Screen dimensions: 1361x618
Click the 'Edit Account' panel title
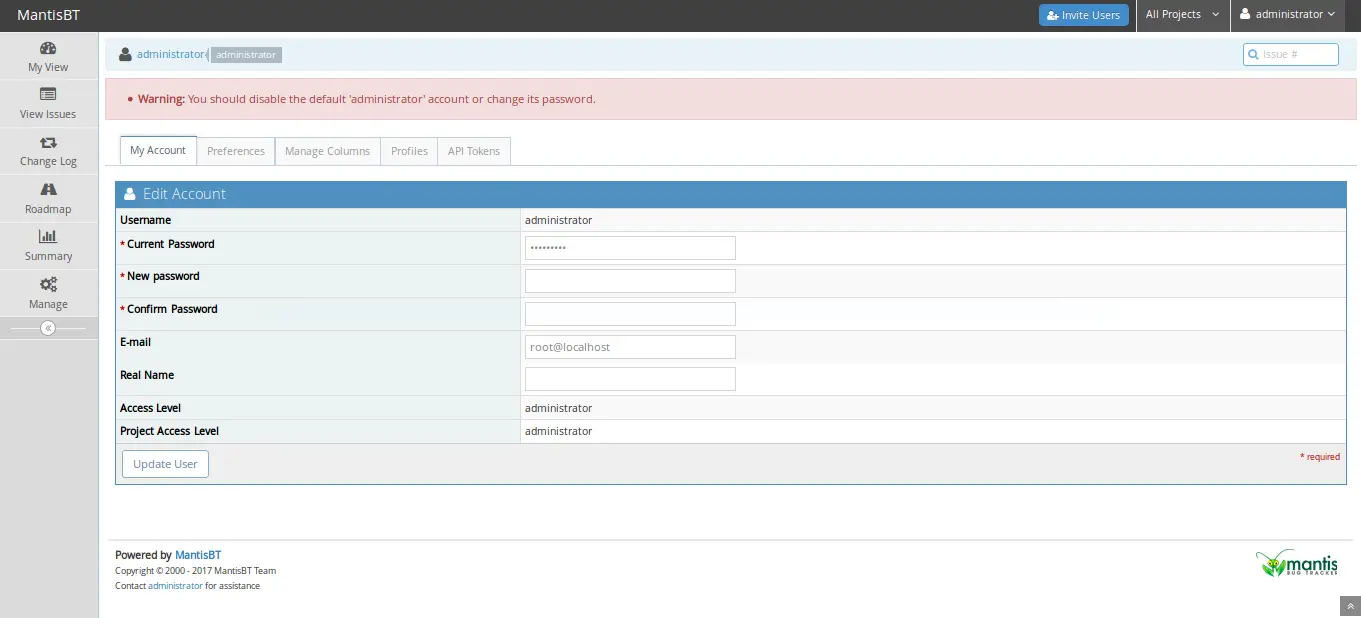184,194
